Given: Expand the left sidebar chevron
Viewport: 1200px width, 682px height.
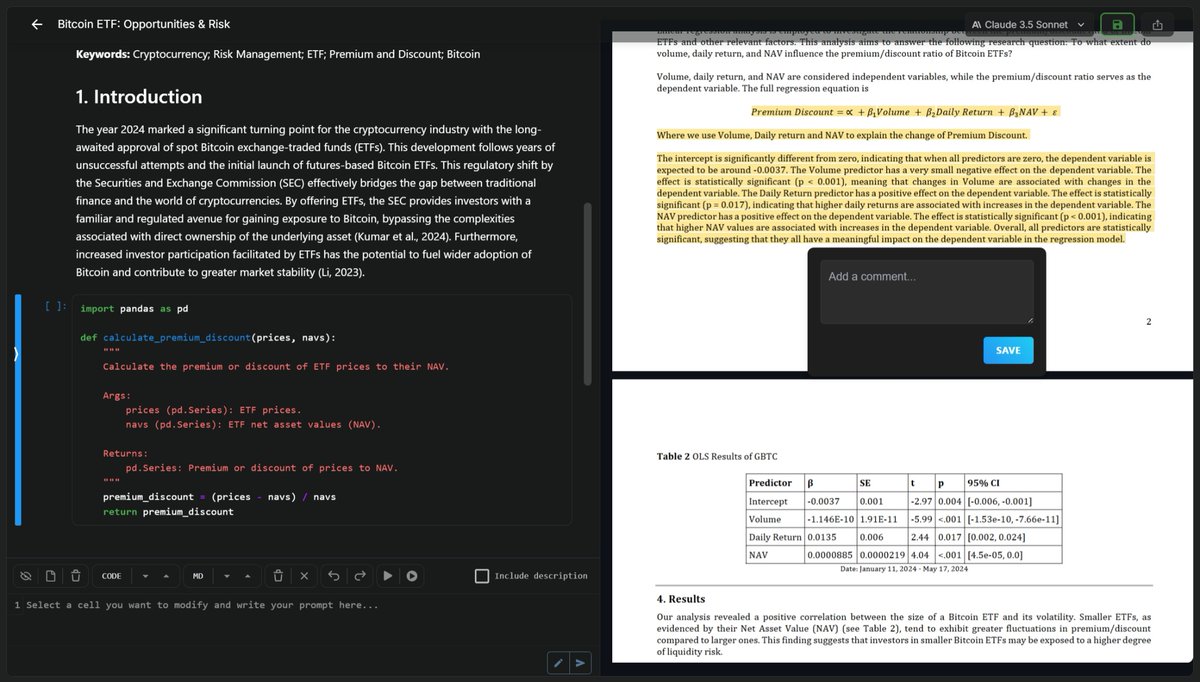Looking at the screenshot, I should (x=15, y=353).
